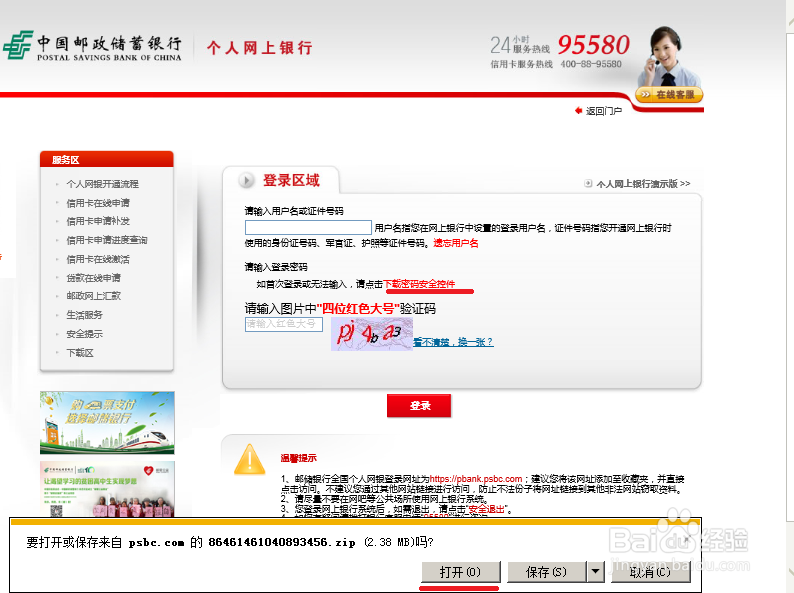Viewport: 794px width, 593px height.
Task: Click the 个人网上银行 header title
Action: pyautogui.click(x=260, y=48)
